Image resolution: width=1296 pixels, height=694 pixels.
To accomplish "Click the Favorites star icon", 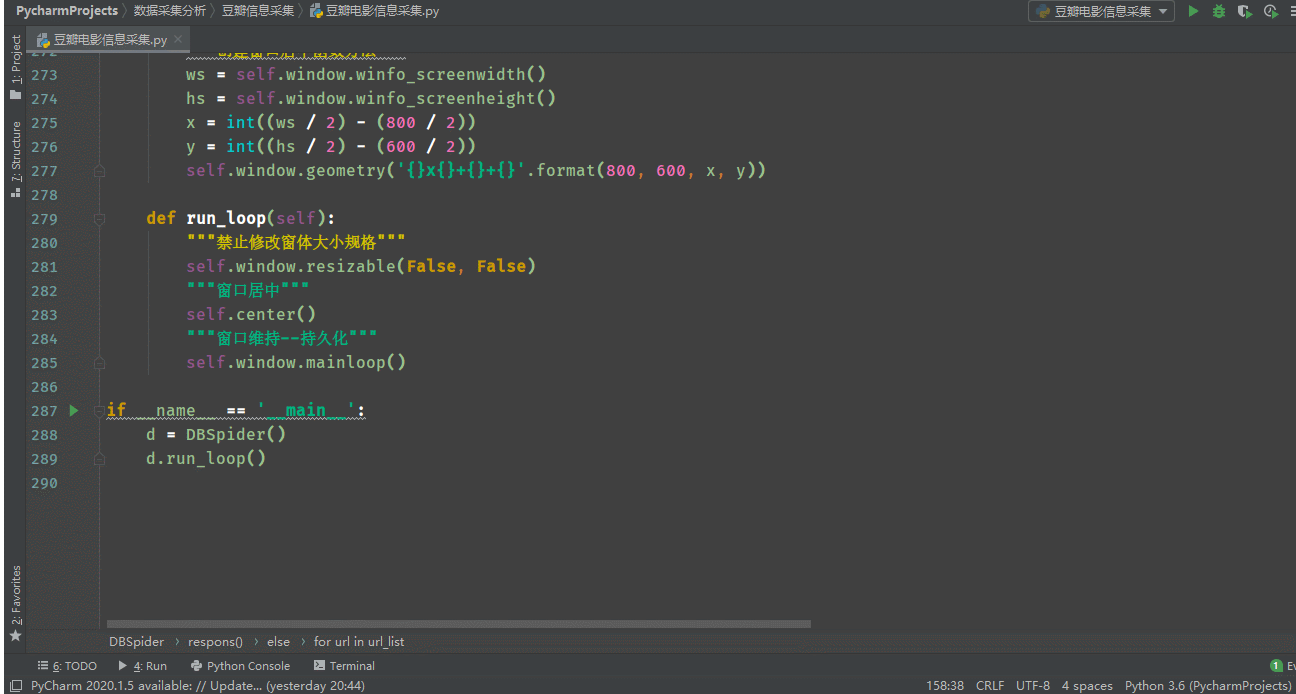I will [16, 636].
